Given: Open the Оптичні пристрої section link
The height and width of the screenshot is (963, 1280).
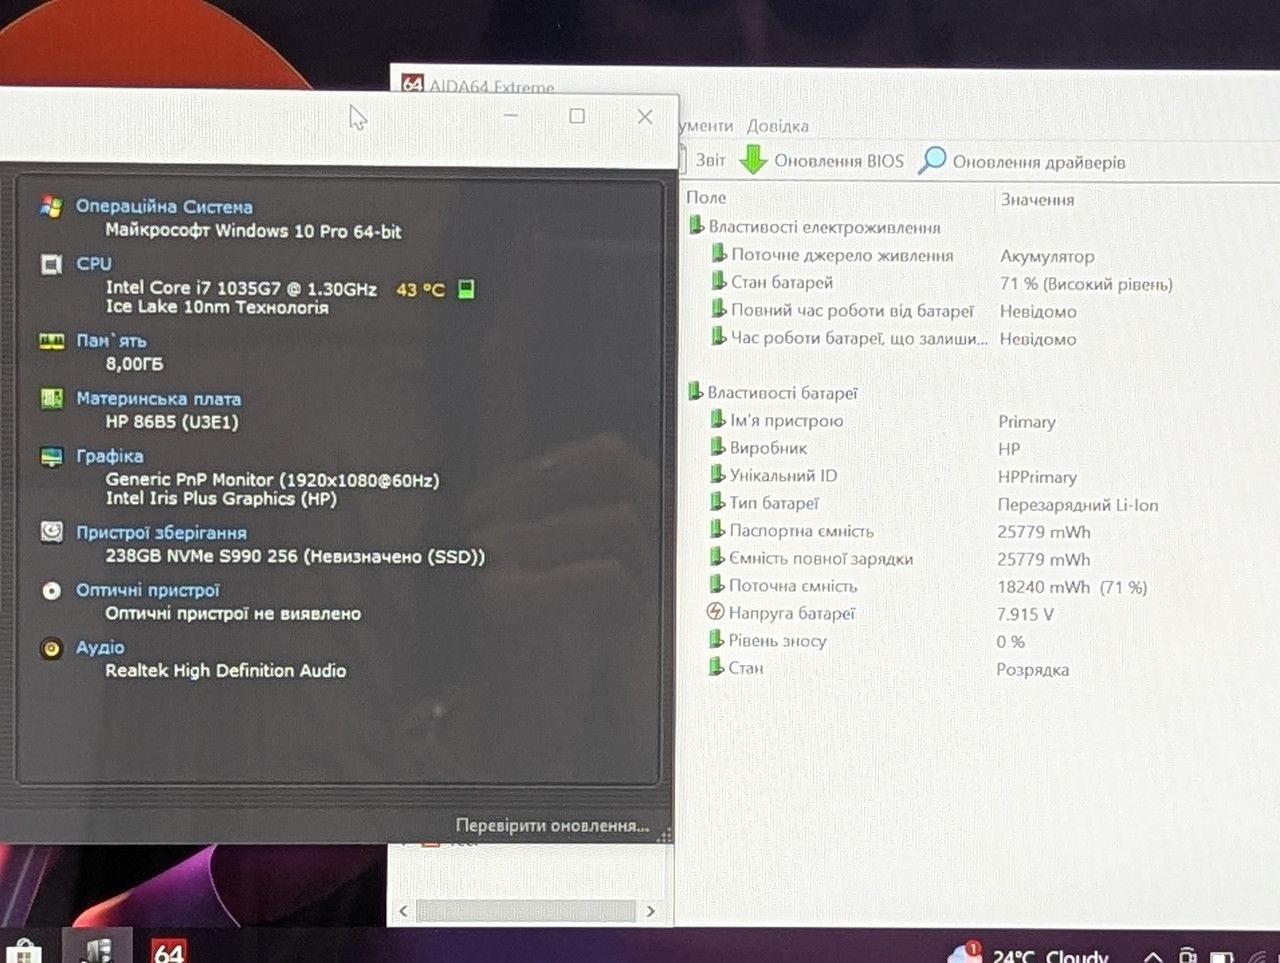Looking at the screenshot, I should [x=147, y=590].
